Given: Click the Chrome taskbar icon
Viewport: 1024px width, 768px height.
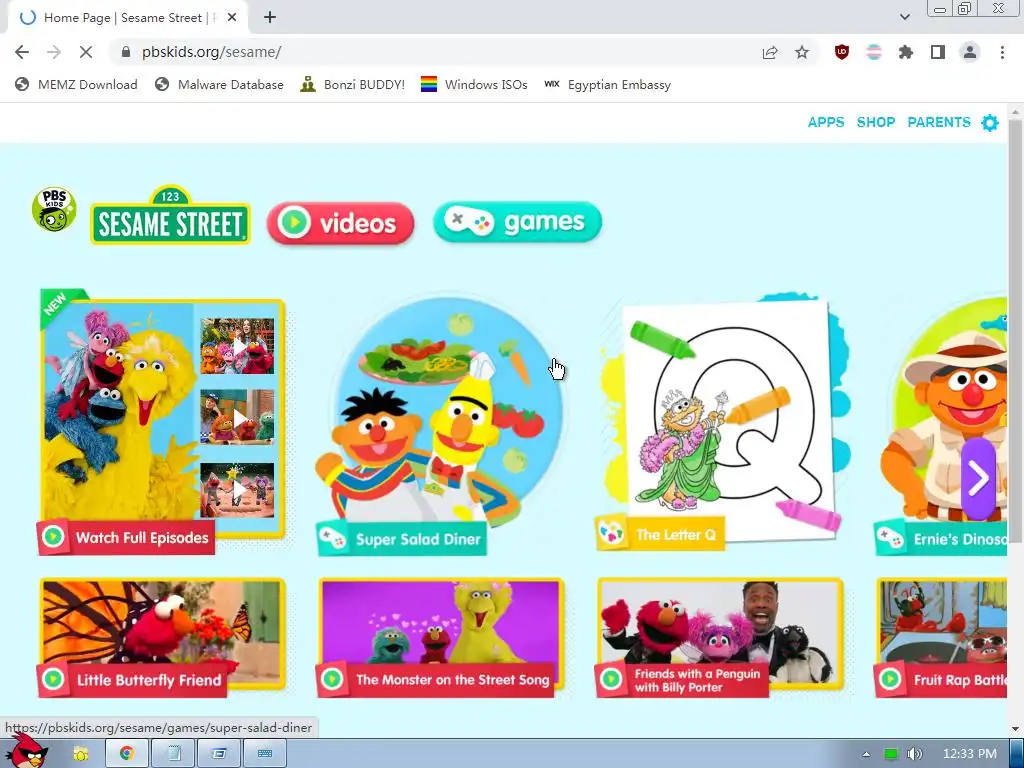Looking at the screenshot, I should (x=127, y=754).
